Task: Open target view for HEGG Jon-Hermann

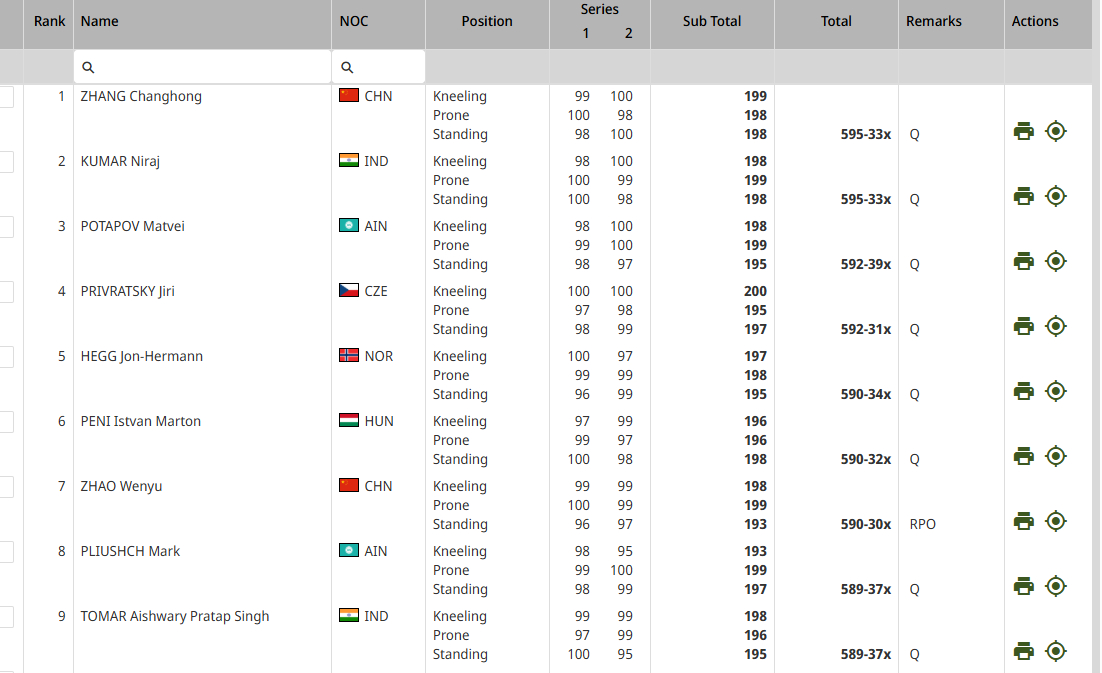Action: coord(1056,391)
